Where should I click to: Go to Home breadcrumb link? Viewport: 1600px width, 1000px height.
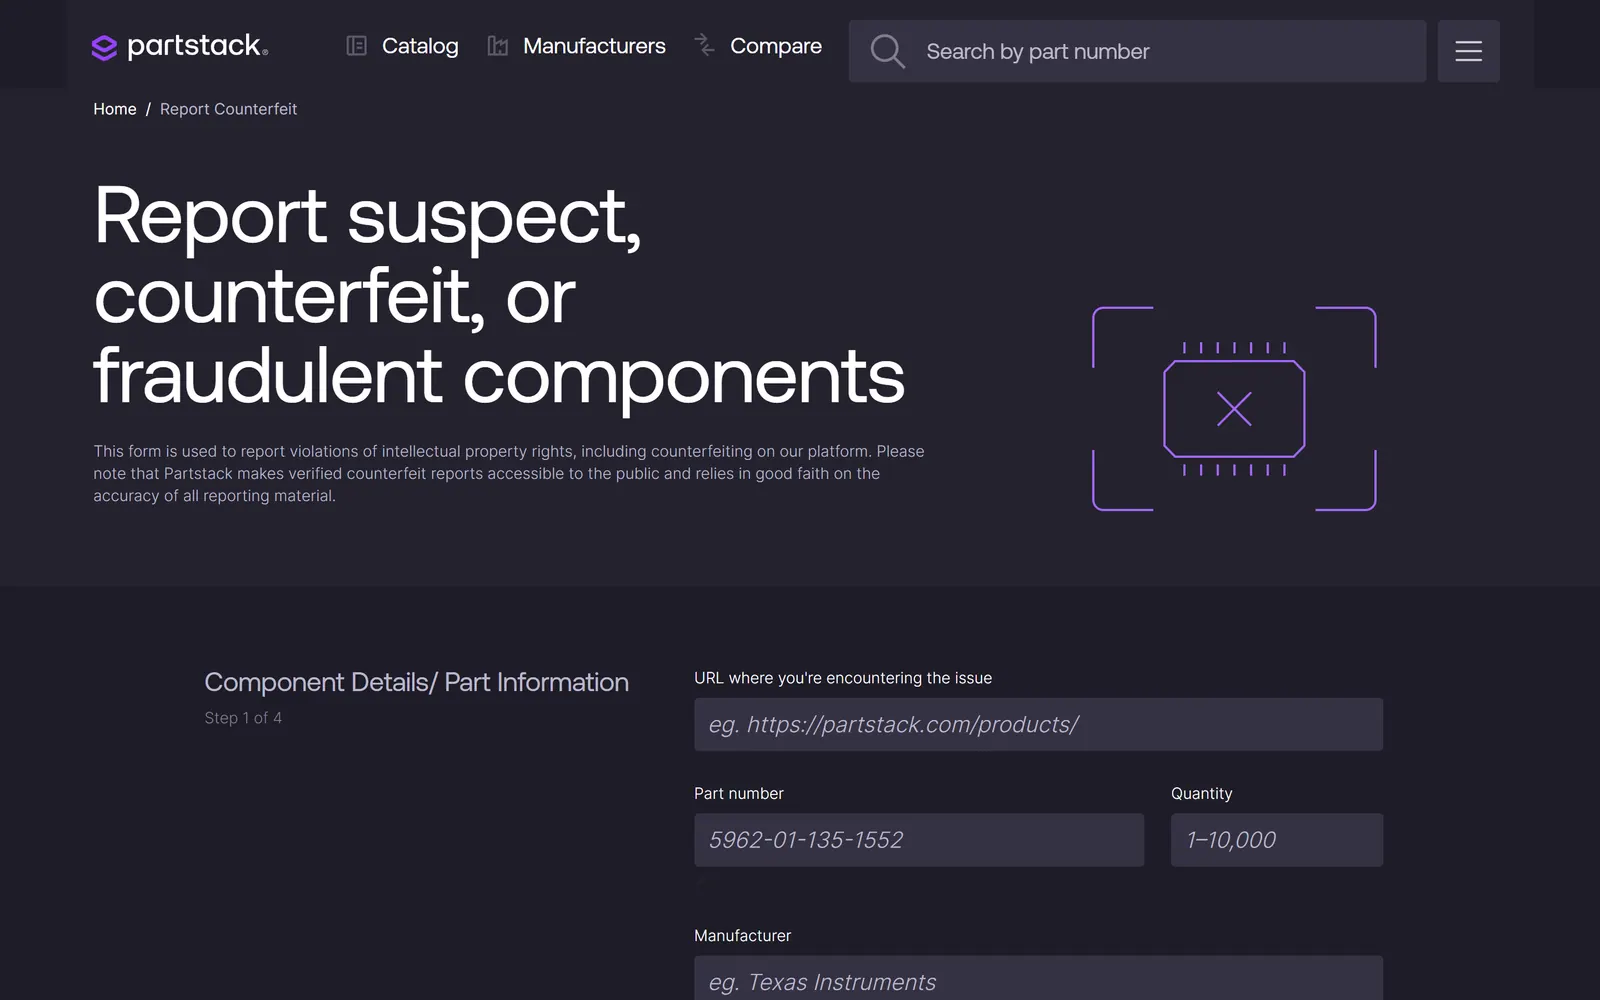pos(115,109)
